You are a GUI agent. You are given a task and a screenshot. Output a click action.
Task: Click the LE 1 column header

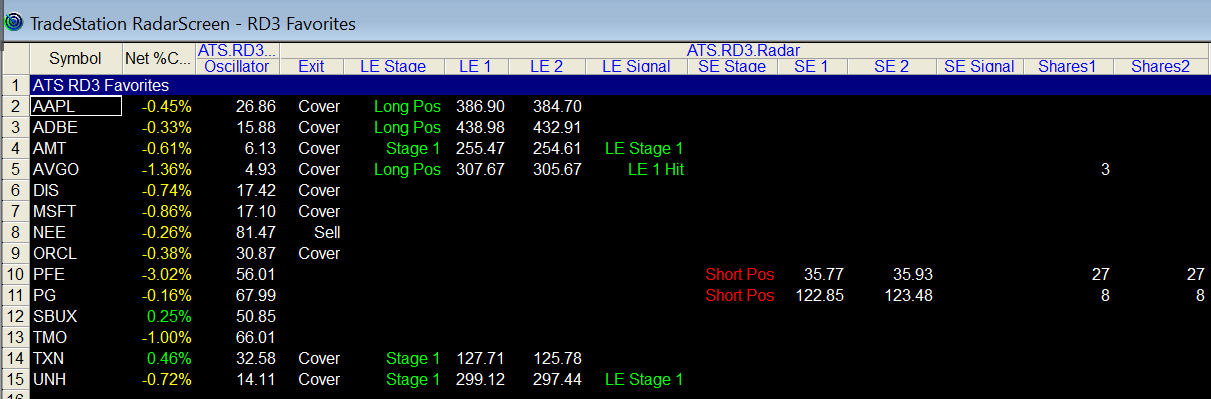475,67
